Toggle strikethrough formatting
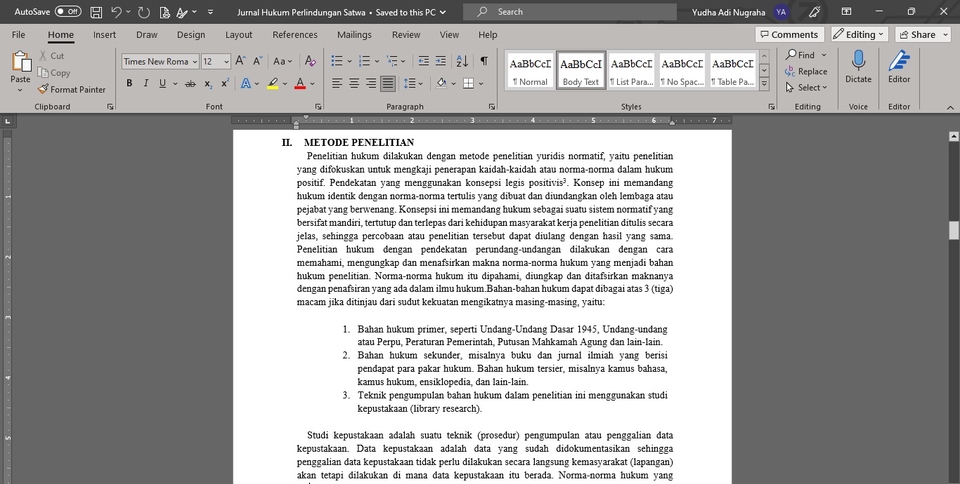The width and height of the screenshot is (960, 484). point(190,84)
